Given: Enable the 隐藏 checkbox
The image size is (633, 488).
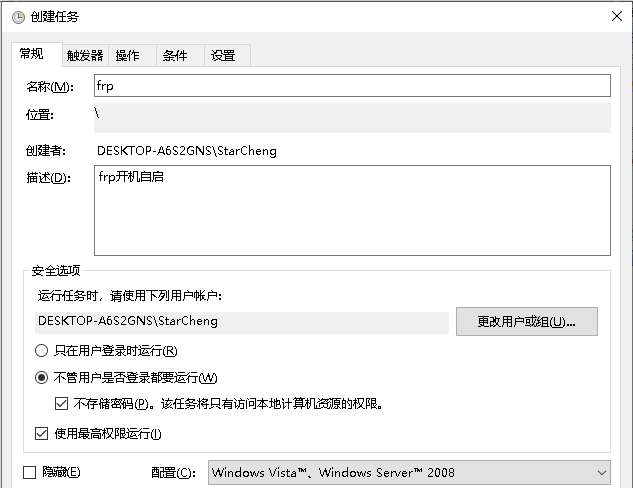Looking at the screenshot, I should pyautogui.click(x=29, y=472).
